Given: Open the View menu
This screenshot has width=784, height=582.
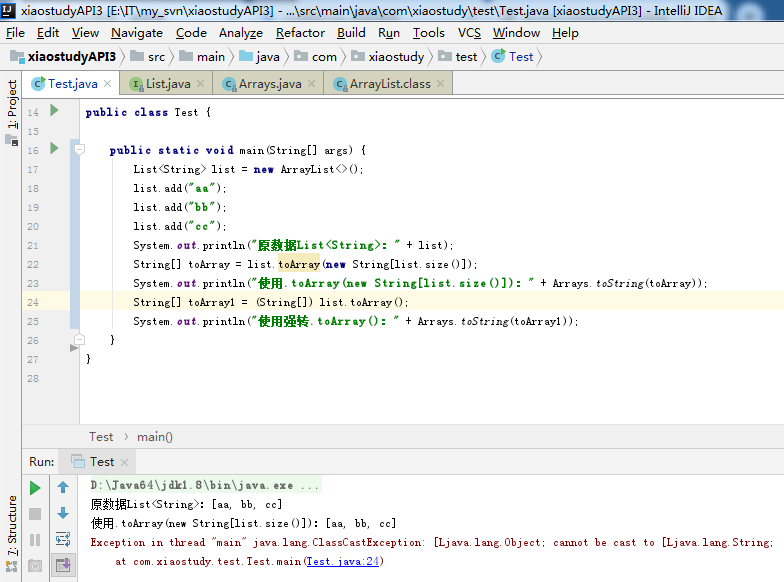Looking at the screenshot, I should click(x=85, y=33).
